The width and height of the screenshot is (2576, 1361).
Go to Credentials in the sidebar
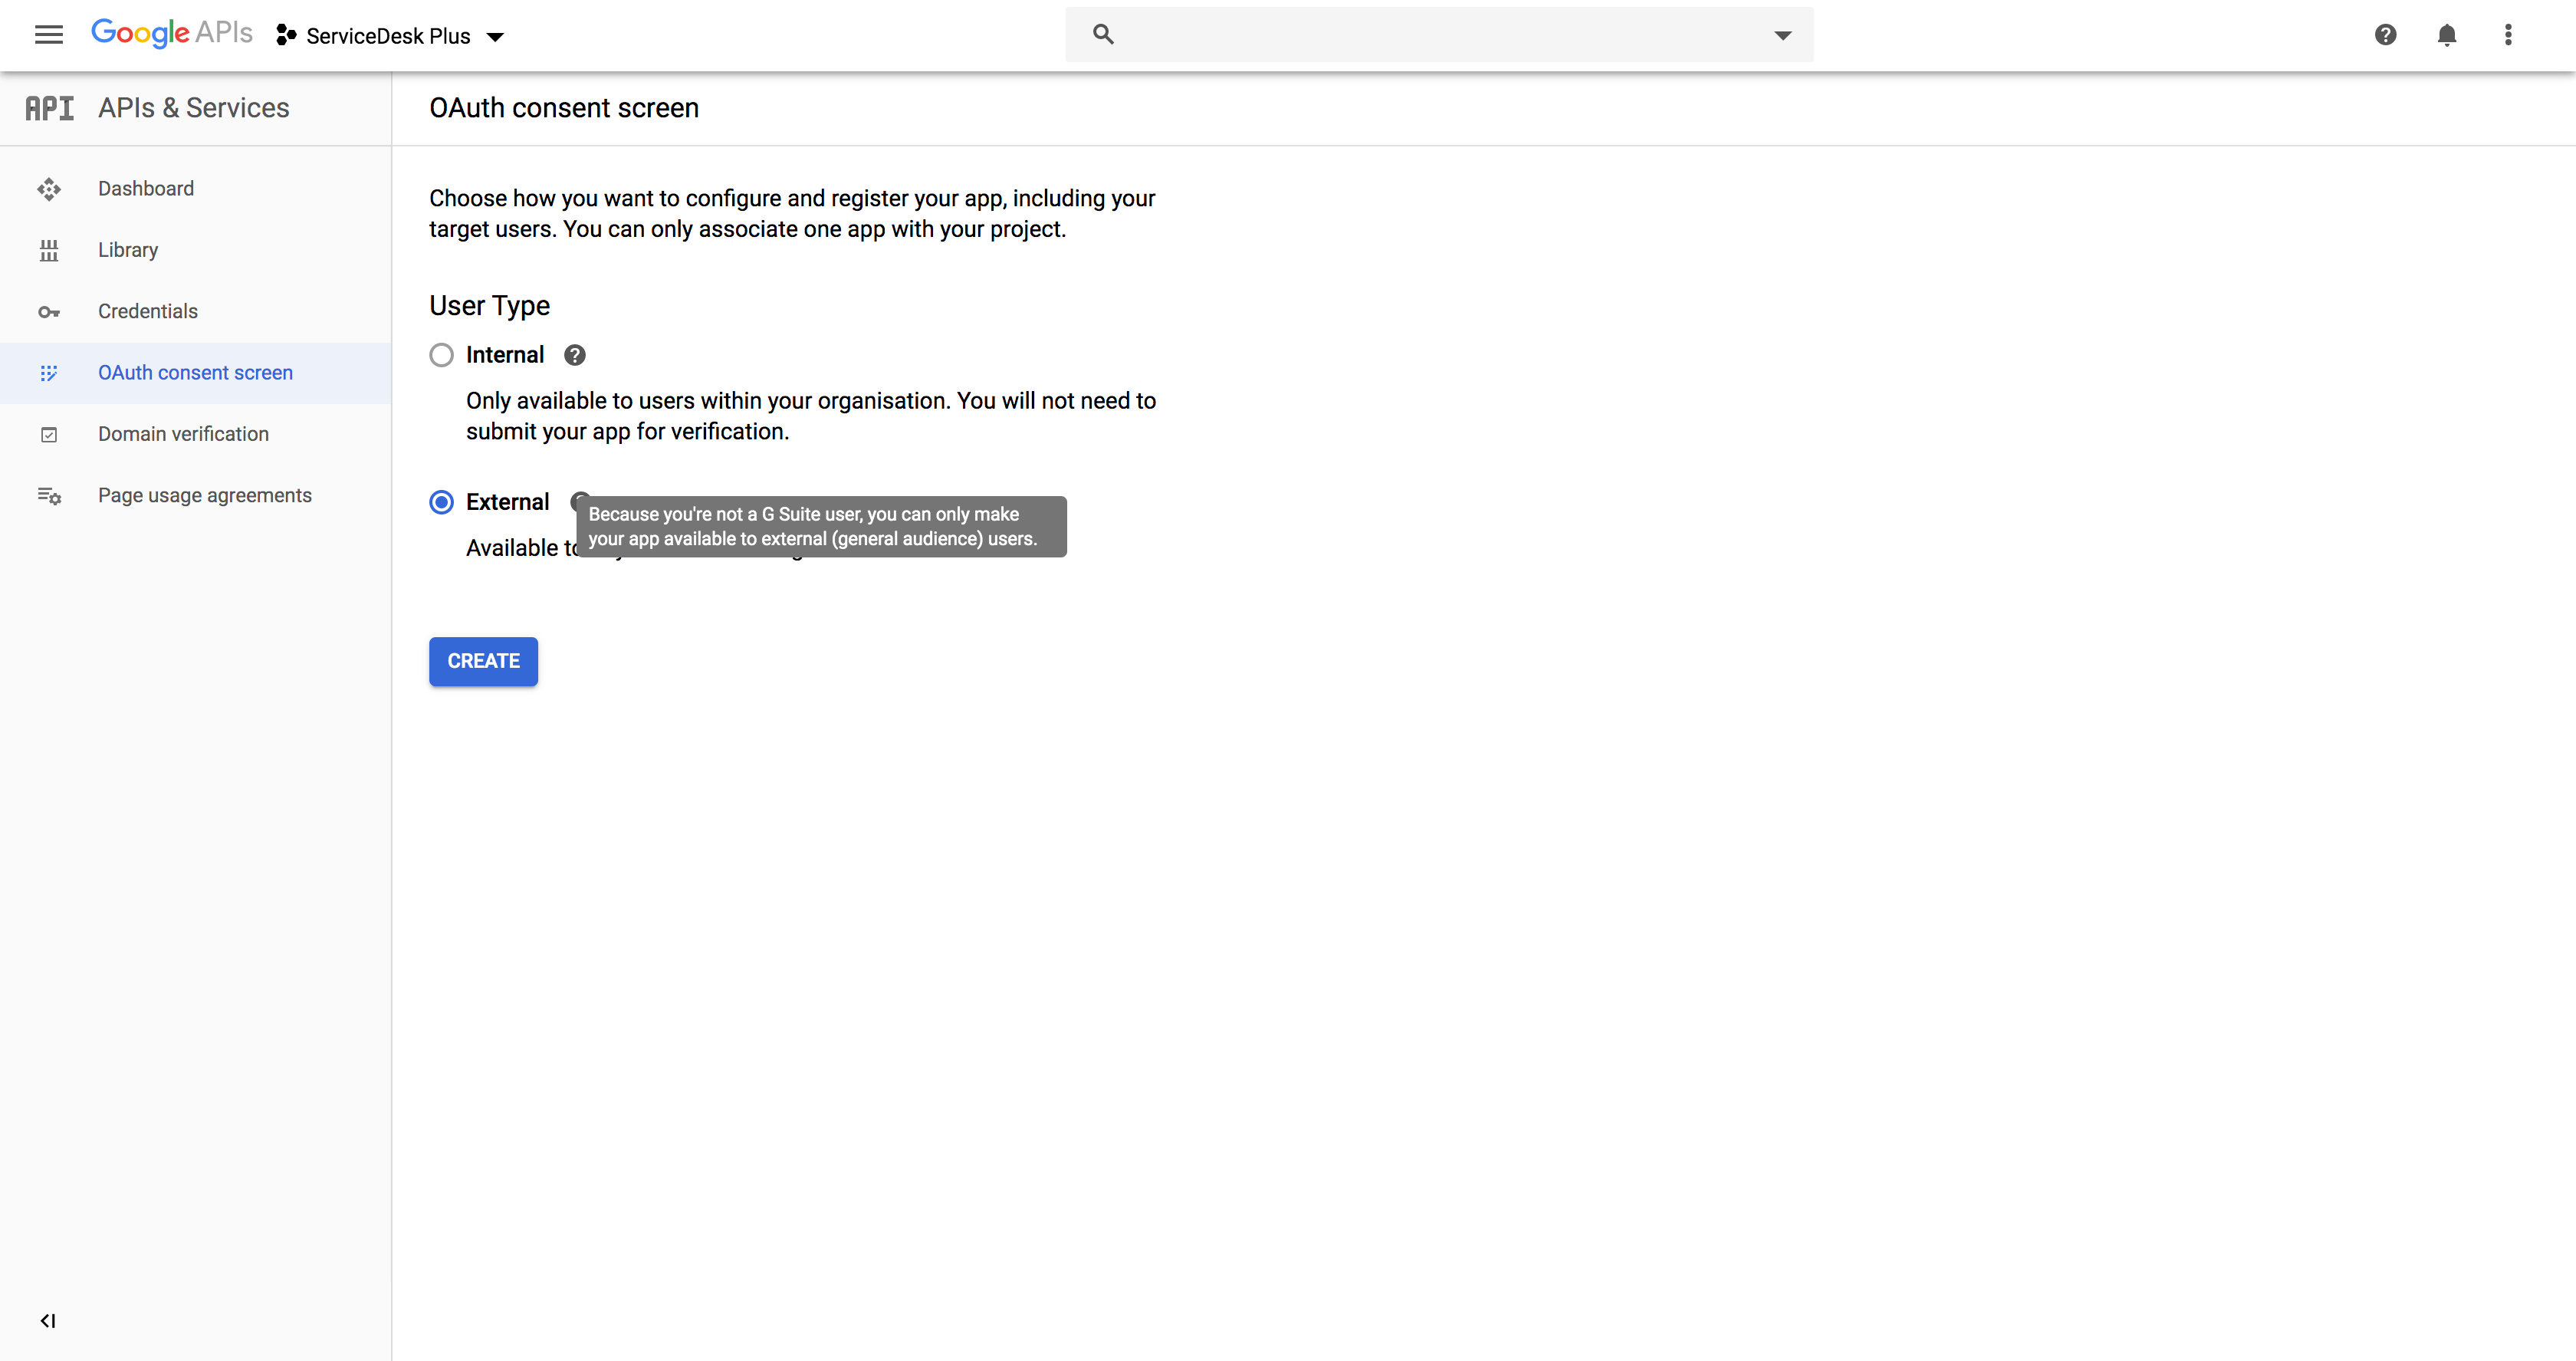(x=148, y=311)
